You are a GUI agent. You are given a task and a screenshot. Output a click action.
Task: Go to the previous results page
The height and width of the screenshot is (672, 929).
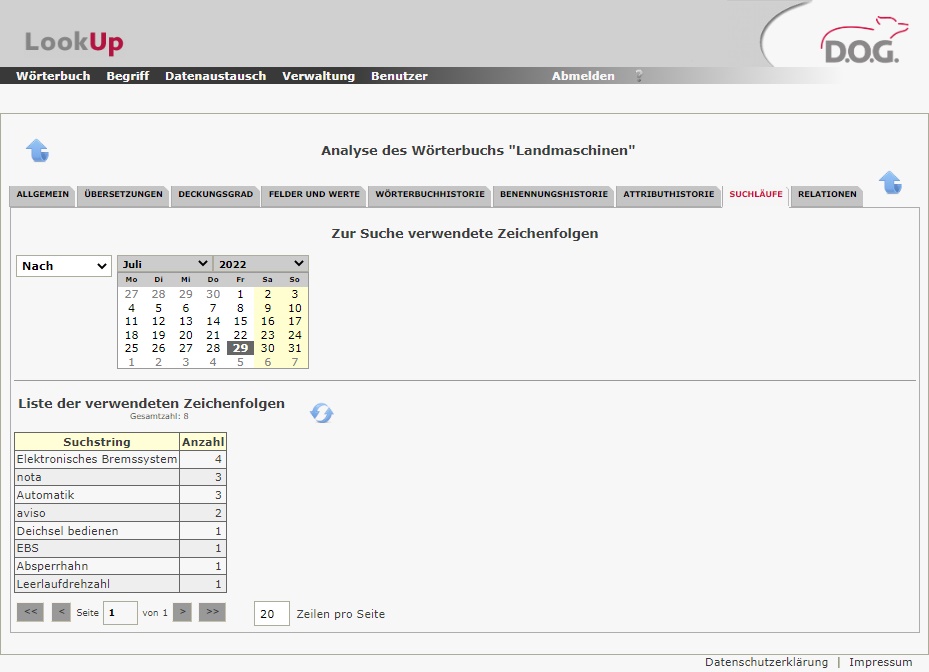(61, 612)
